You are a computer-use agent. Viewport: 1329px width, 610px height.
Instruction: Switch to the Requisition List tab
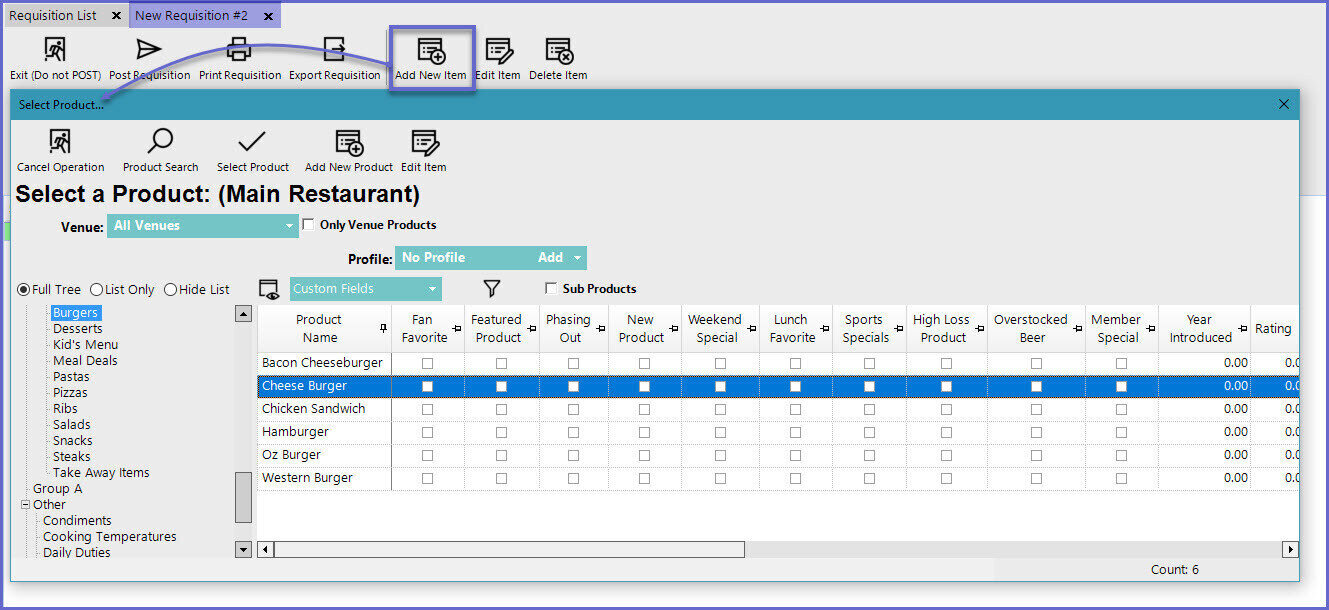(53, 16)
